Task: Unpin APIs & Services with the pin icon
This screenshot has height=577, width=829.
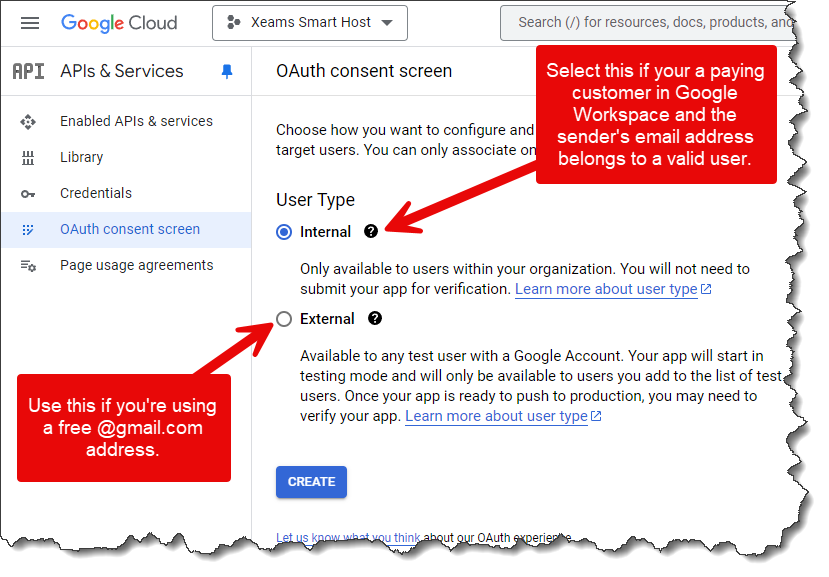Action: pyautogui.click(x=227, y=71)
